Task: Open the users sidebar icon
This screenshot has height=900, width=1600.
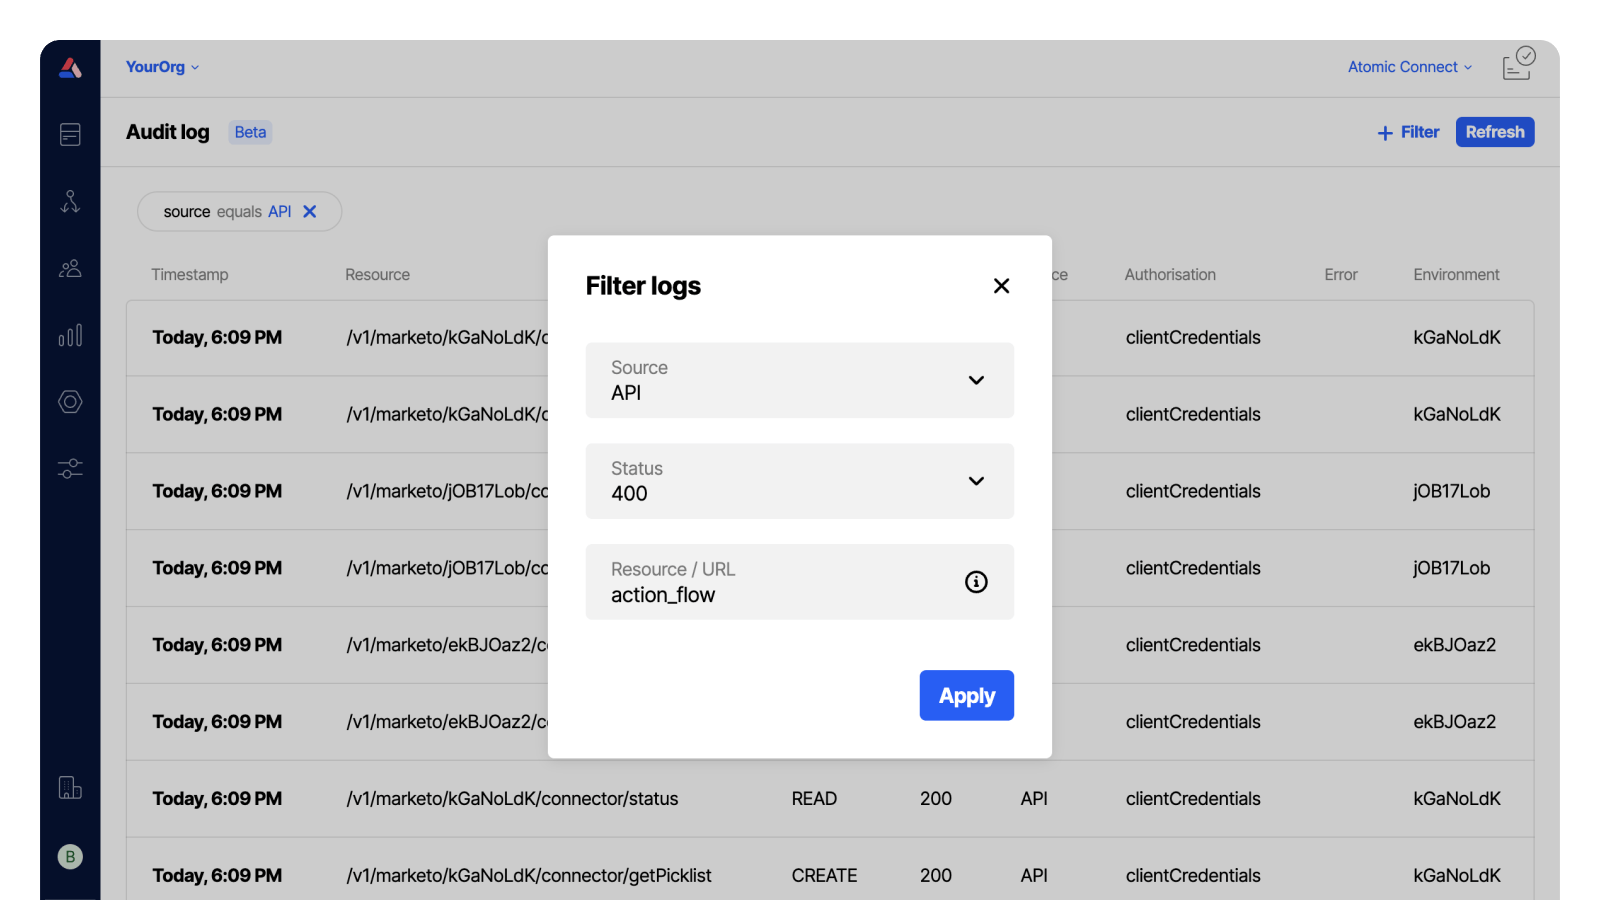Action: (x=70, y=268)
